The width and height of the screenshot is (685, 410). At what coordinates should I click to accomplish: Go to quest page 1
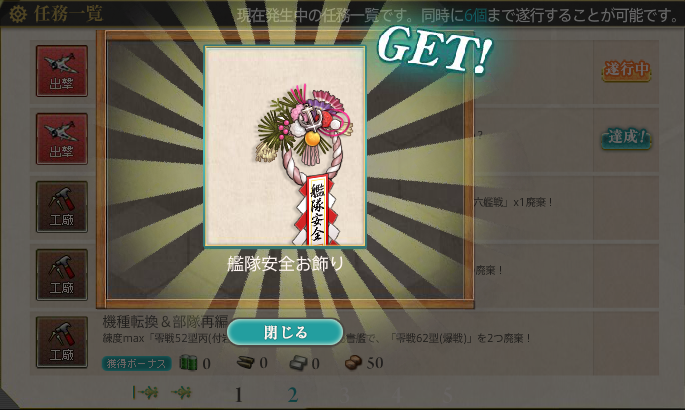[238, 395]
